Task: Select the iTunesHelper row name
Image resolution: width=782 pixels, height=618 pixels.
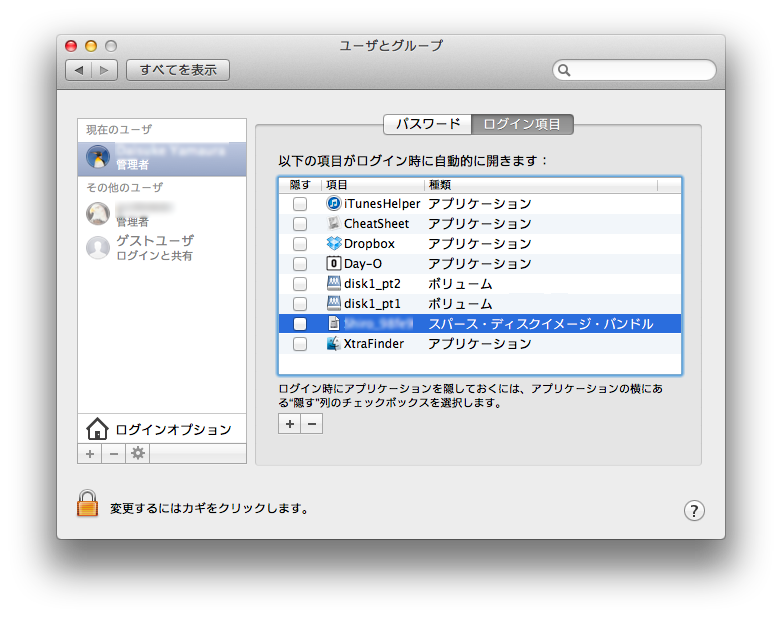Action: (x=382, y=204)
